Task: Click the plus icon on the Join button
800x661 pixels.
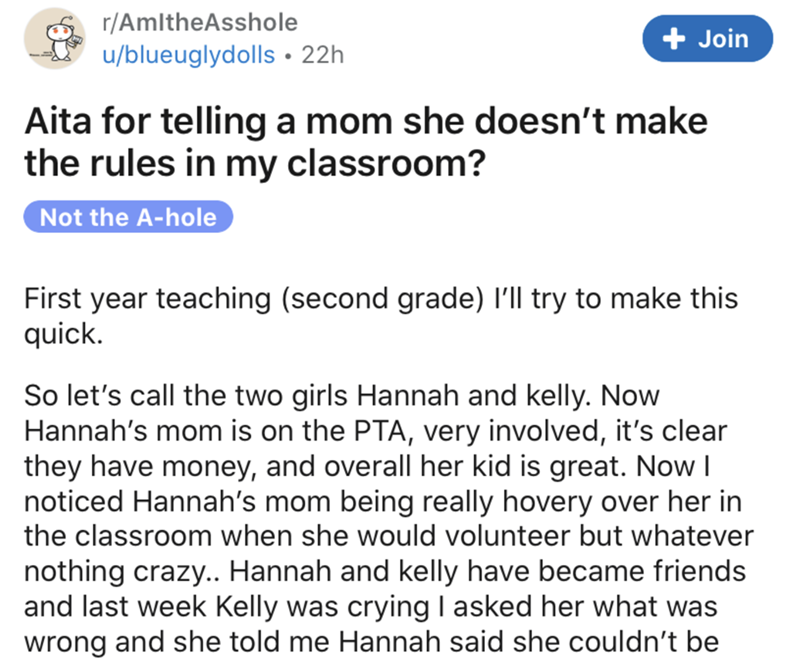Action: 679,39
